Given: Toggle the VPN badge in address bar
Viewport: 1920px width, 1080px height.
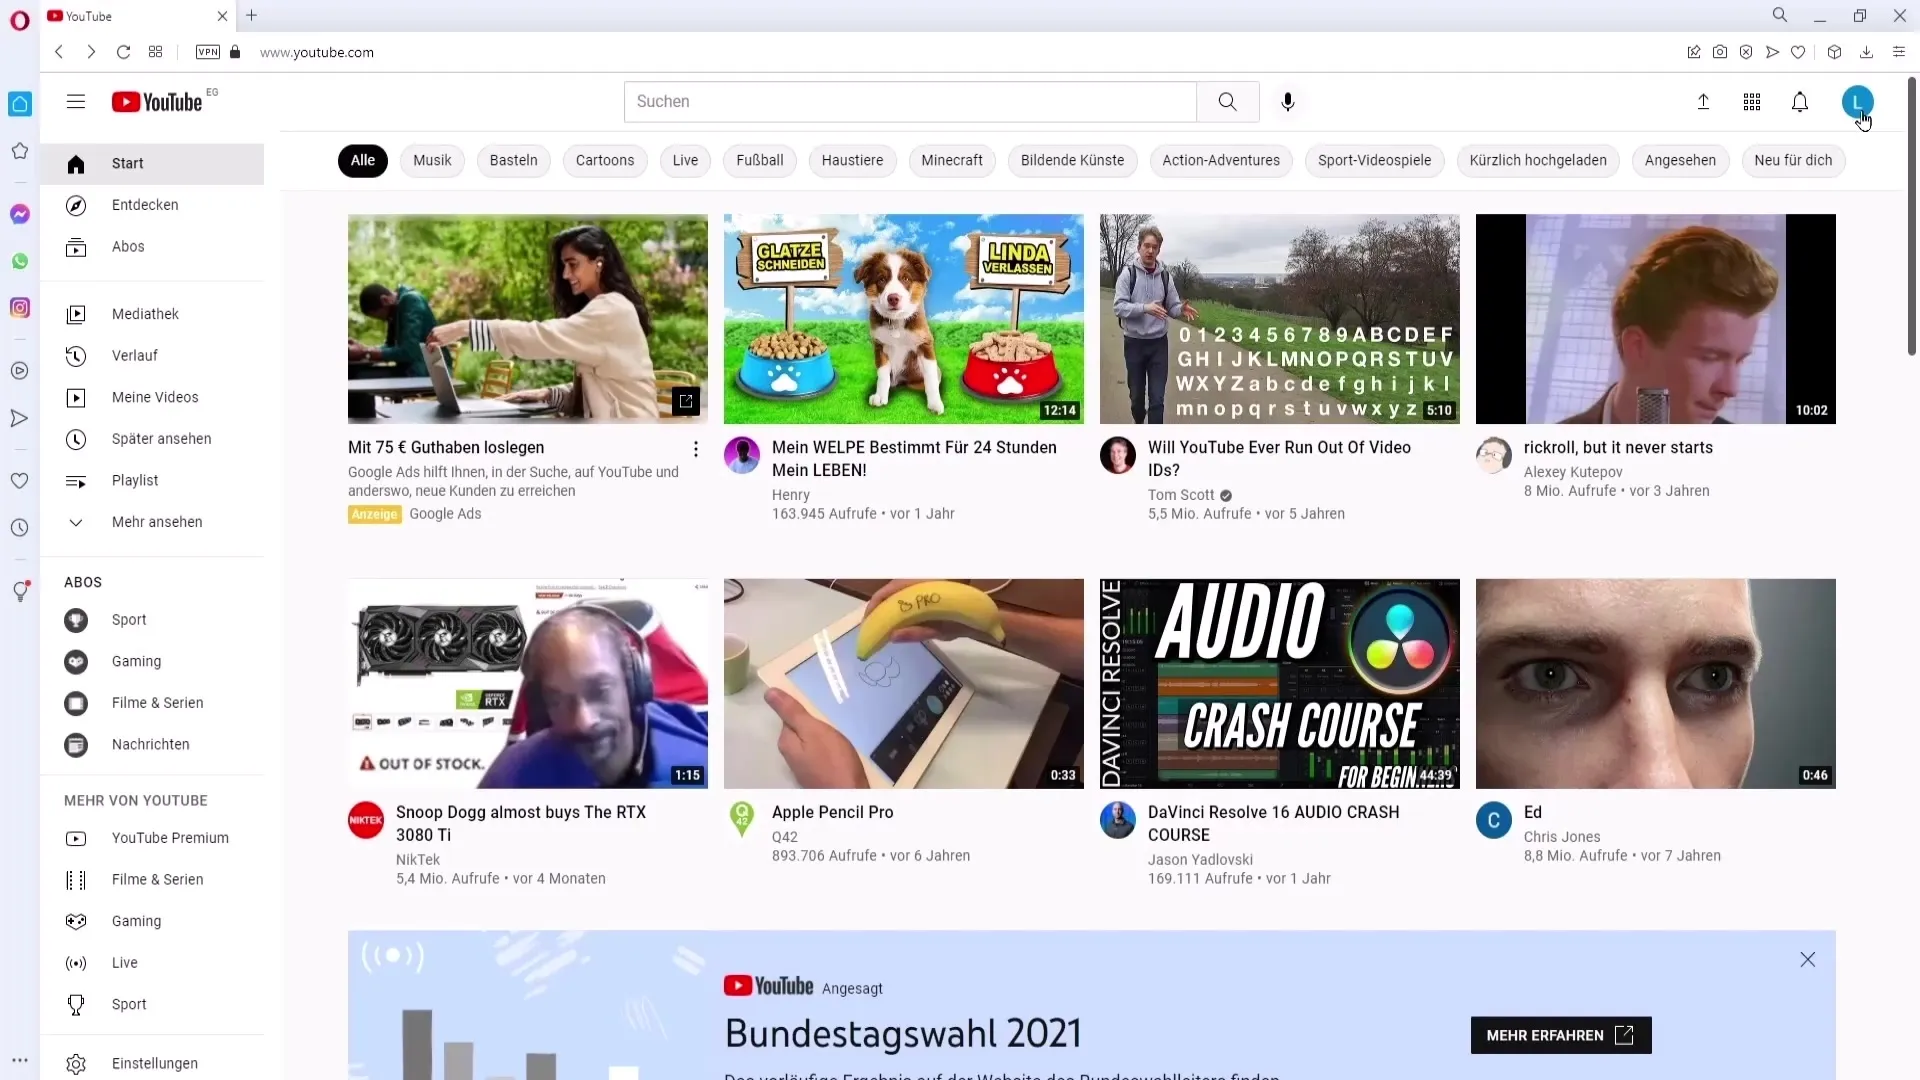Looking at the screenshot, I should coord(208,52).
